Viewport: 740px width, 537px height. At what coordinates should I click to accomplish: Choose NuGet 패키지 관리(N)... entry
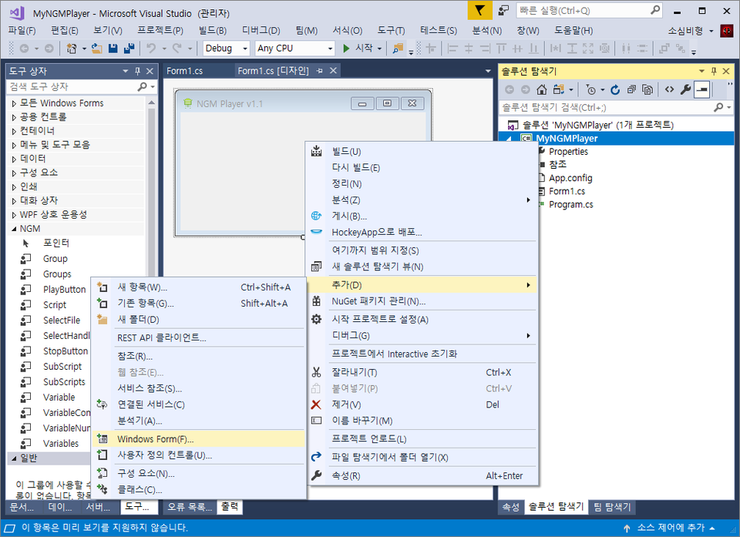422,301
